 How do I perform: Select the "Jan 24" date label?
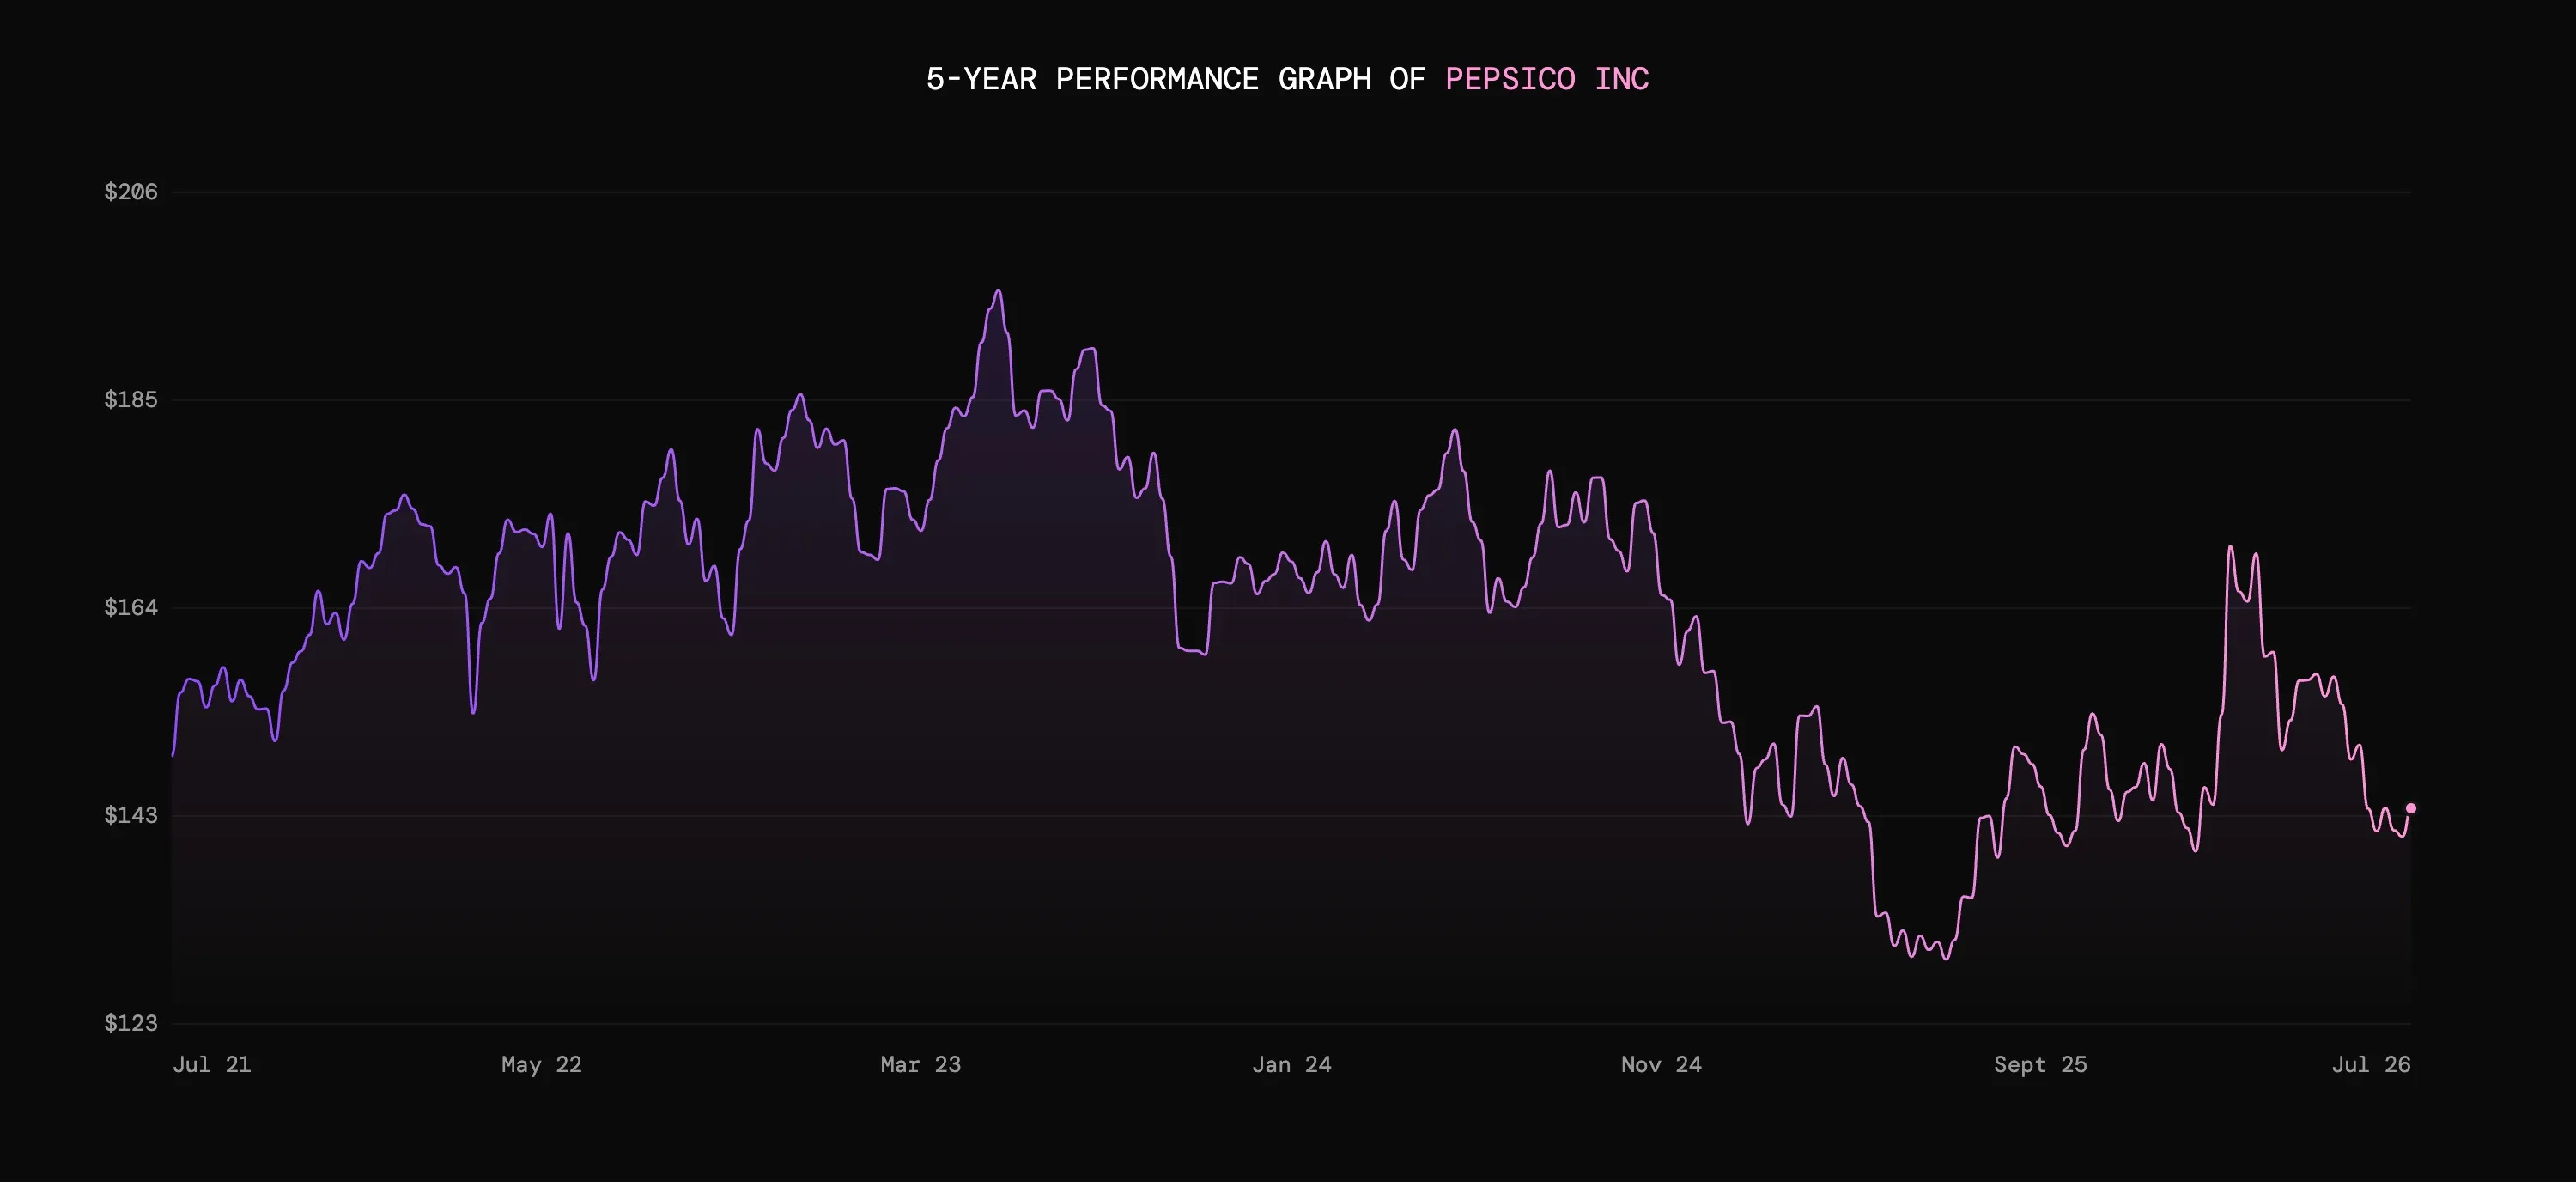coord(1292,1065)
